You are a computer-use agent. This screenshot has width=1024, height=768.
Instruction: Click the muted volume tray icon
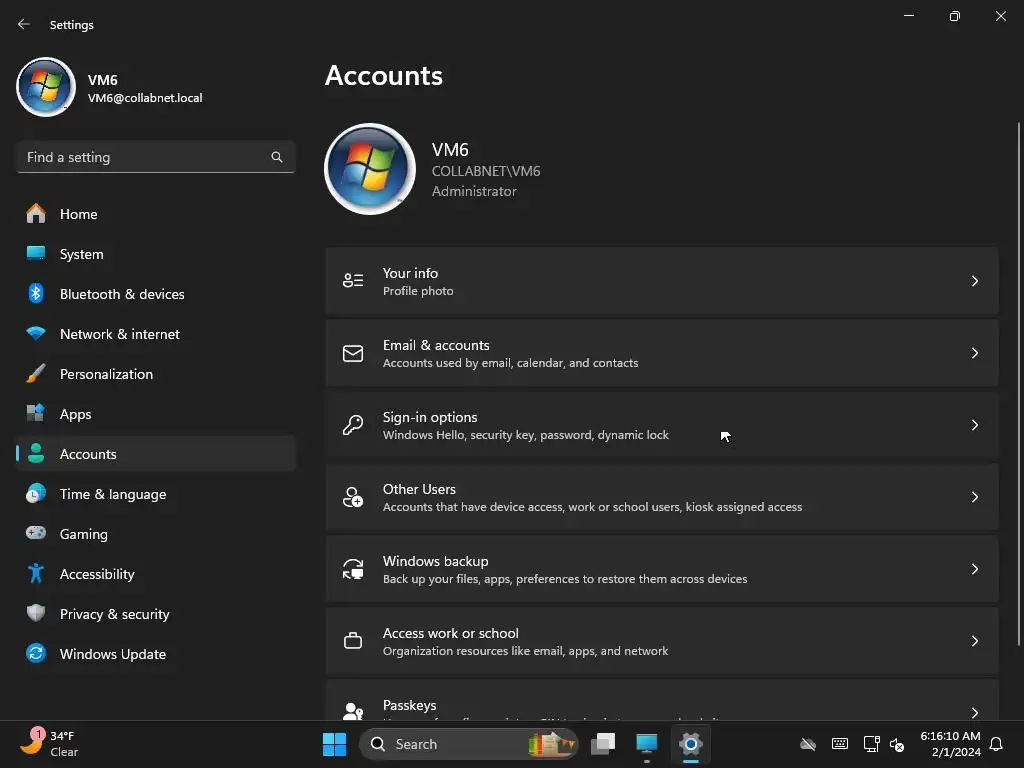pyautogui.click(x=897, y=744)
